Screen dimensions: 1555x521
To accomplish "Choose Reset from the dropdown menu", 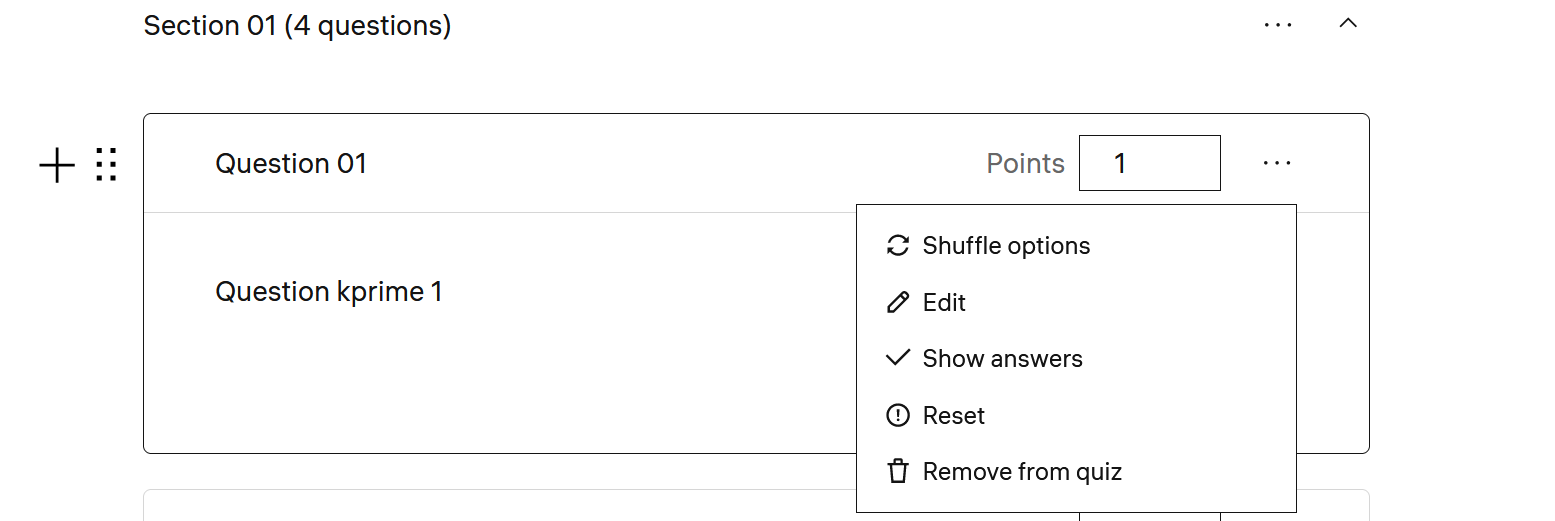I will [x=953, y=415].
